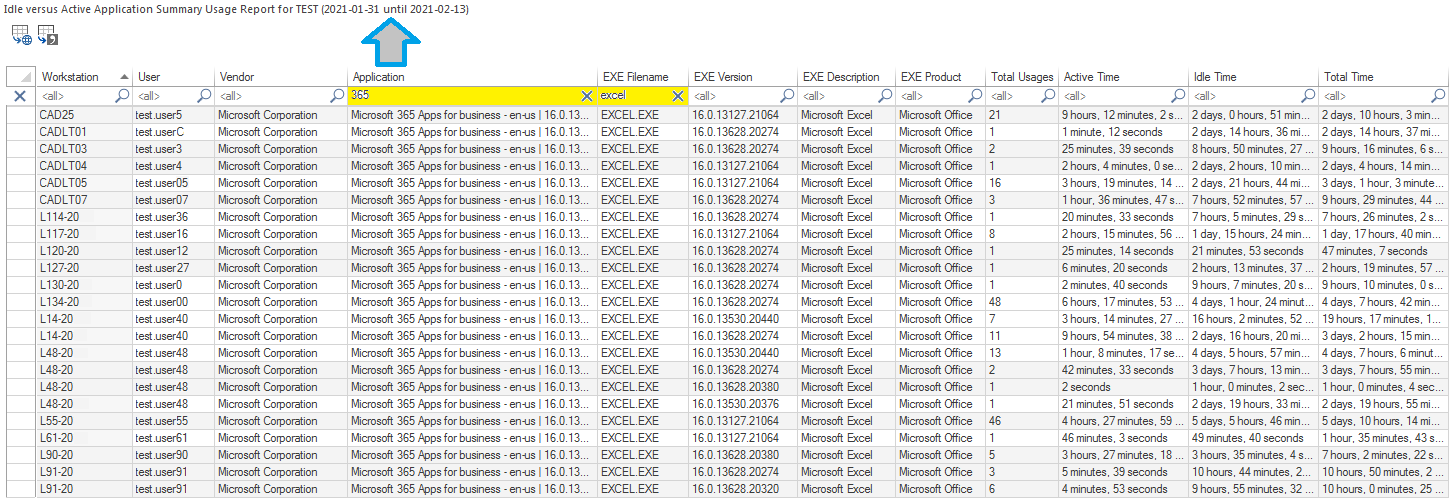Click the Workstation filter search icon
Image resolution: width=1449 pixels, height=502 pixels.
click(122, 96)
